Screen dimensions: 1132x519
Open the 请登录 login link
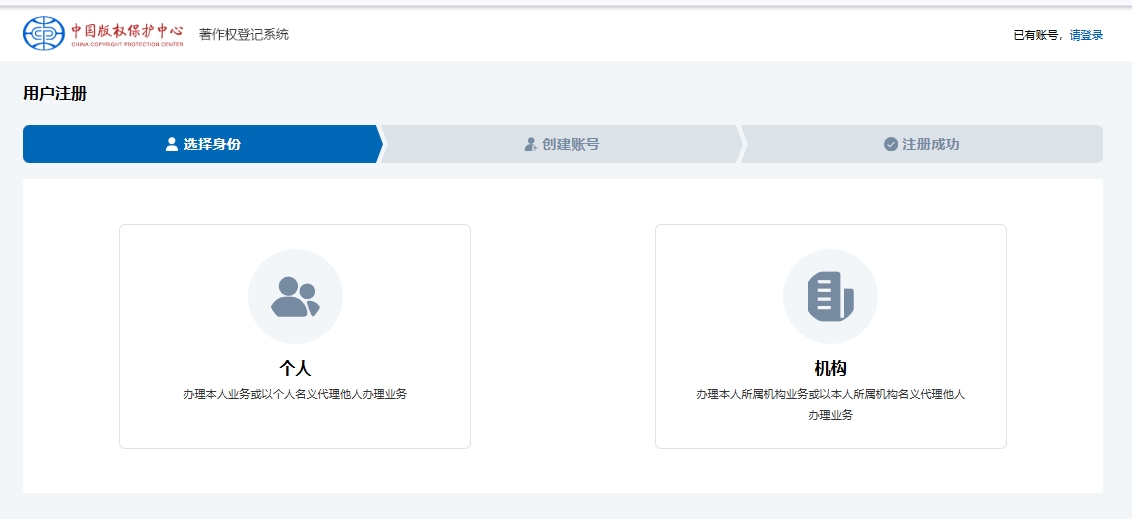pyautogui.click(x=1086, y=35)
